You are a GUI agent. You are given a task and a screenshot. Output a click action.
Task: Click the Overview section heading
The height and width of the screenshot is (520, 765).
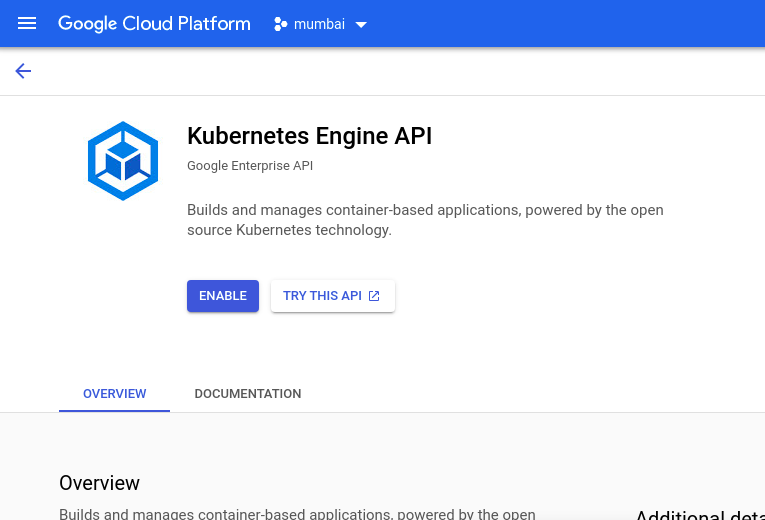click(100, 483)
